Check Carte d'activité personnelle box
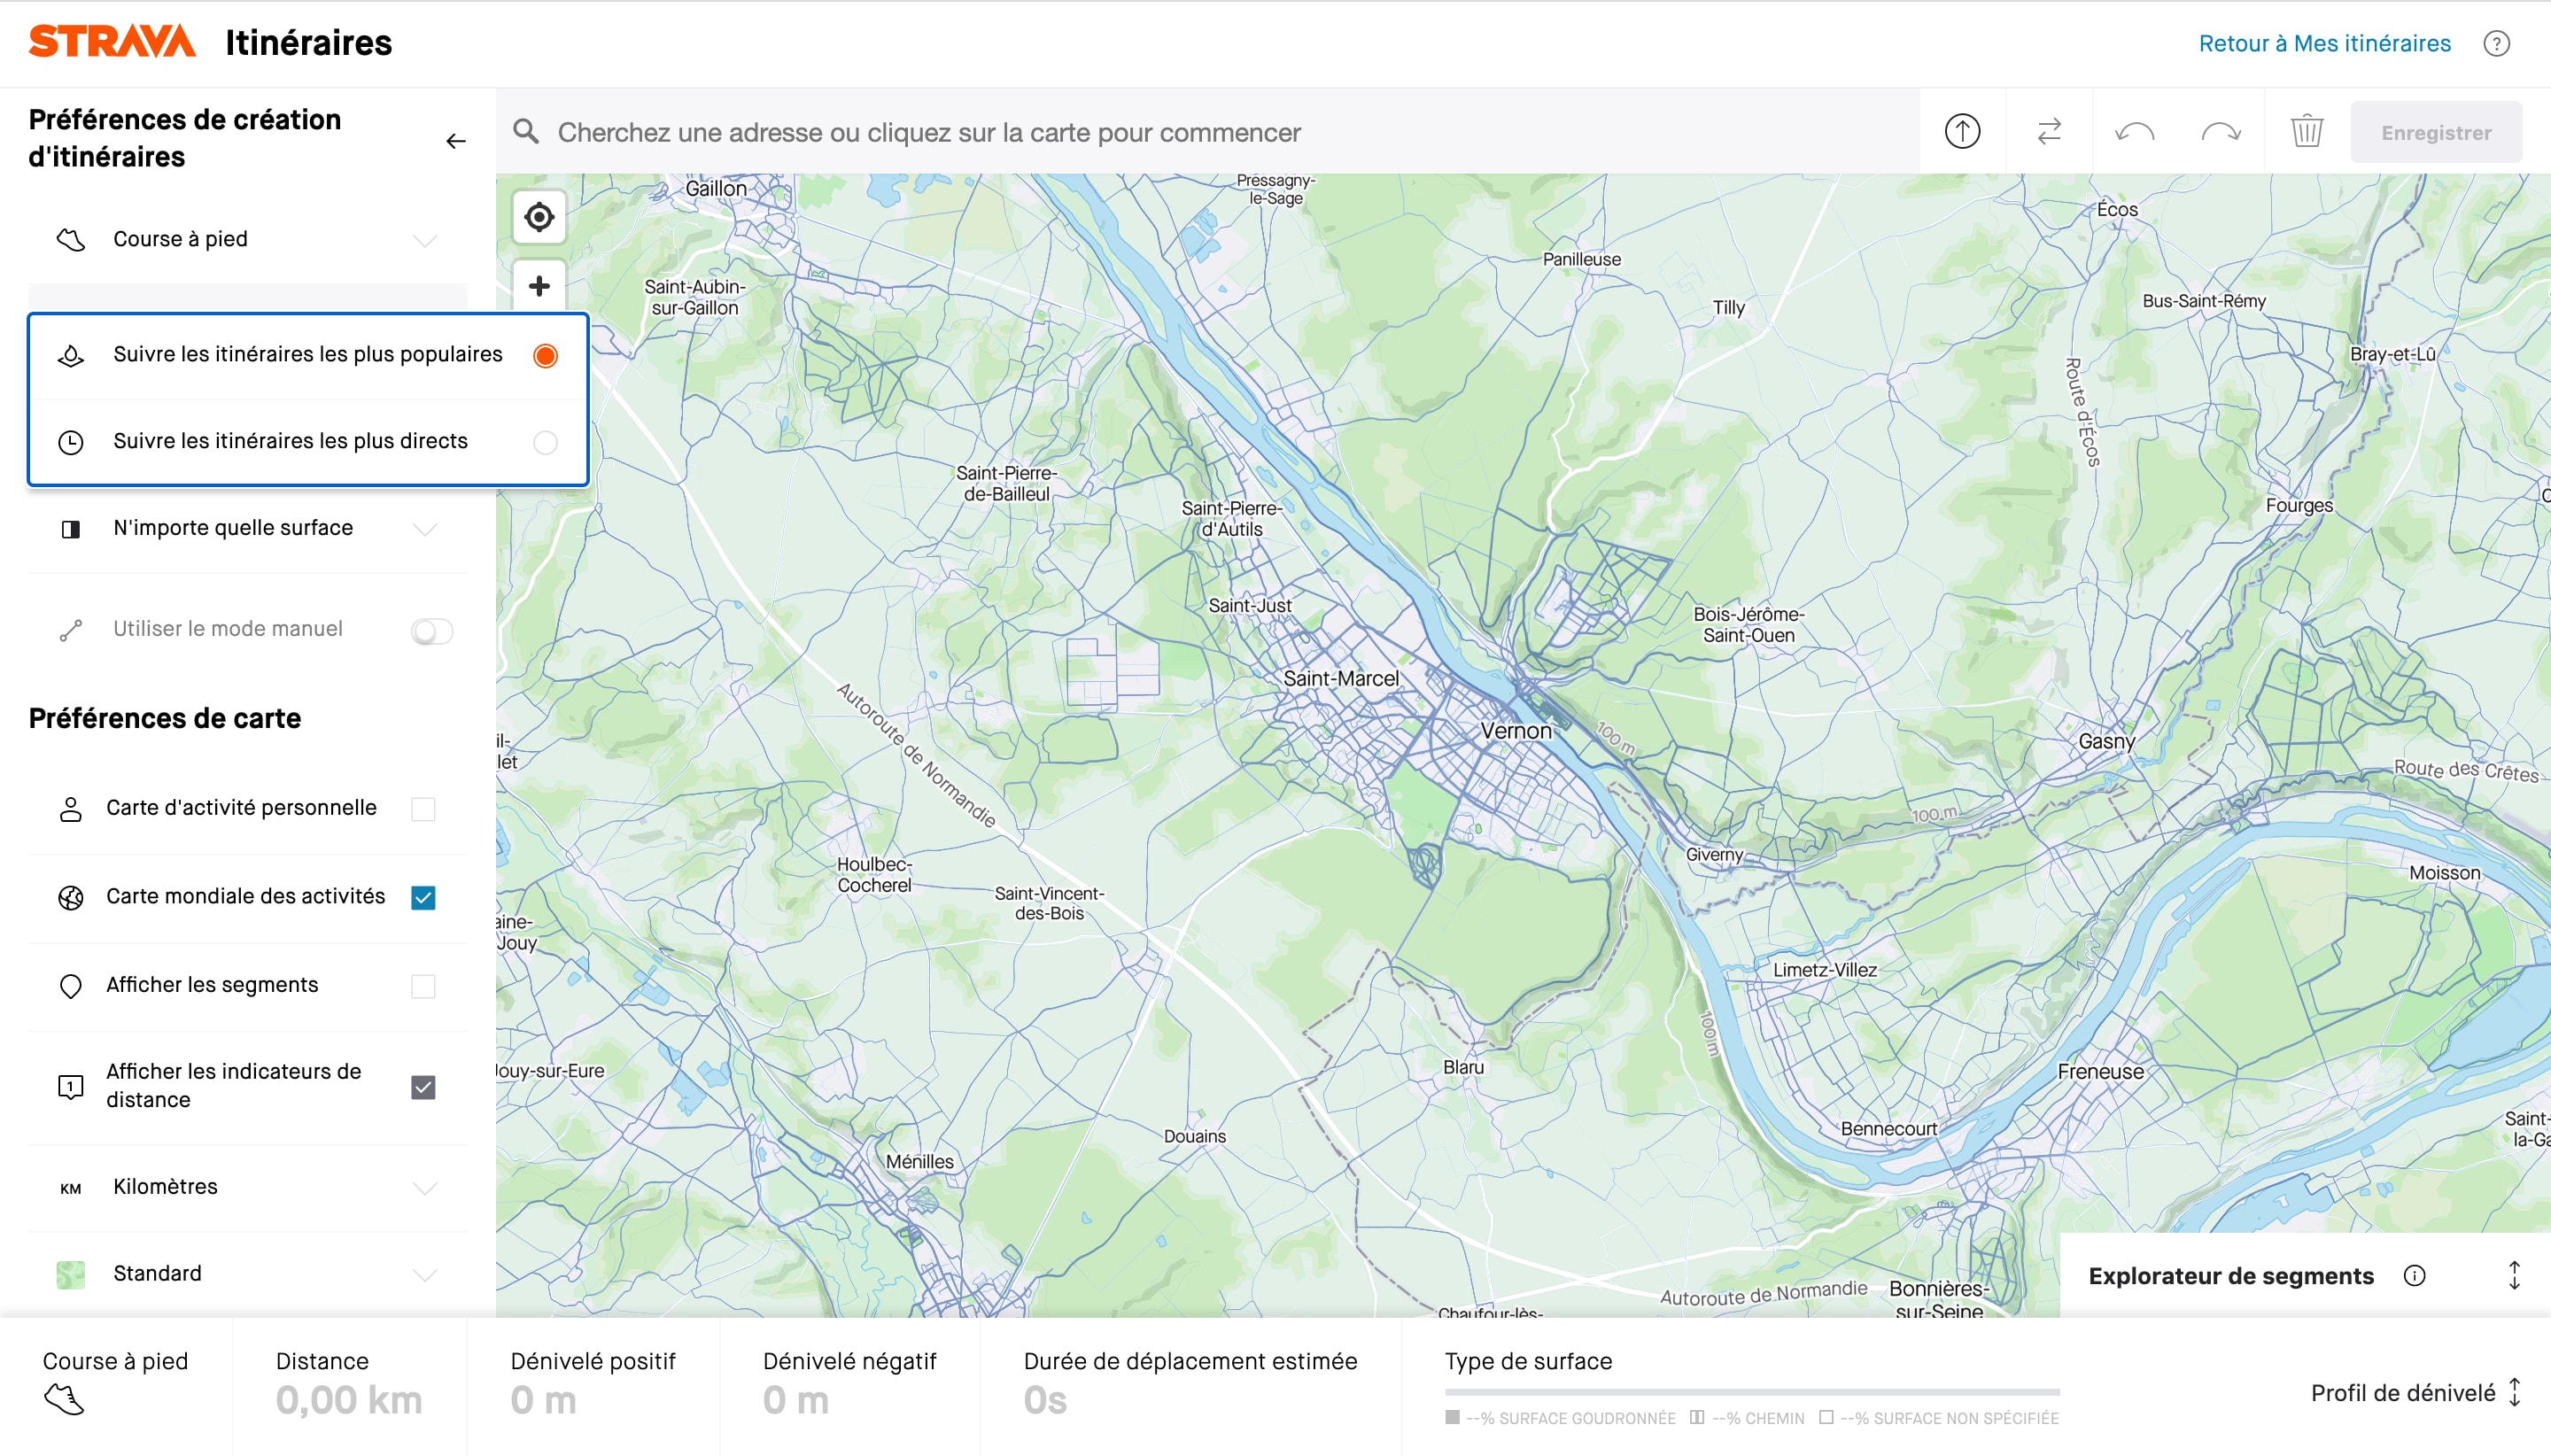 (x=423, y=809)
